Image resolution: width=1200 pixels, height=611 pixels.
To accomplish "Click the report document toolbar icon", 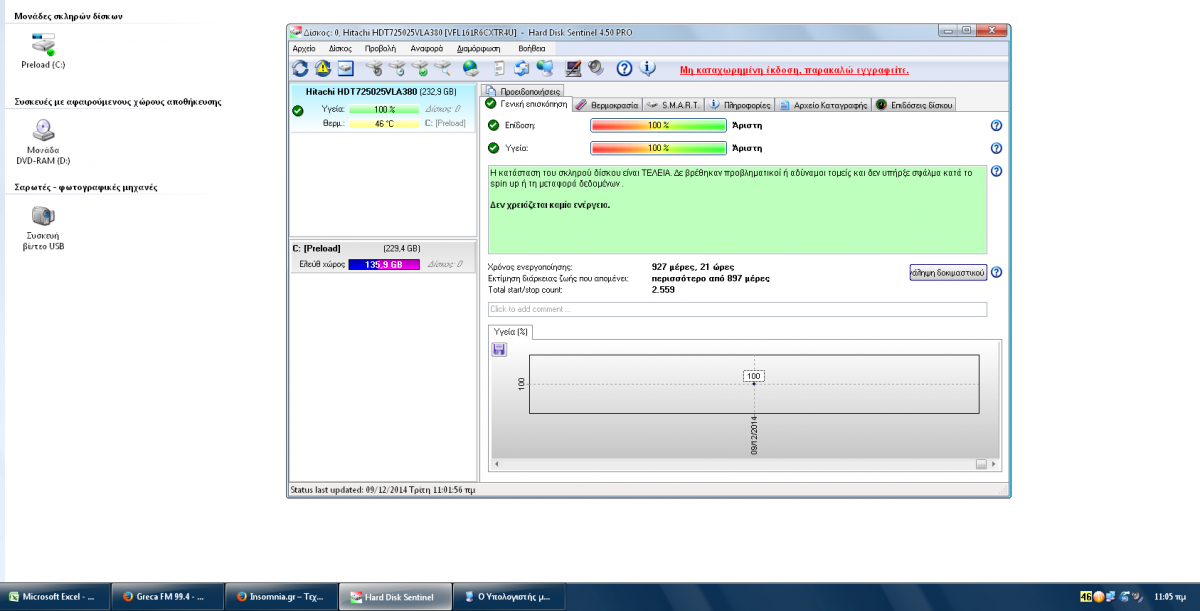I will (498, 69).
